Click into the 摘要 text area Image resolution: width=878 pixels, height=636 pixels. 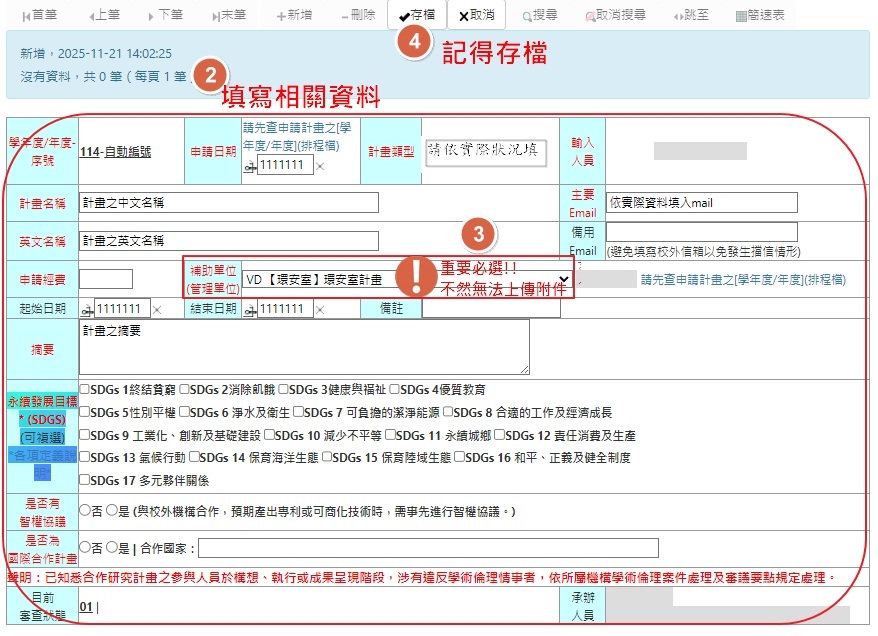click(x=303, y=347)
